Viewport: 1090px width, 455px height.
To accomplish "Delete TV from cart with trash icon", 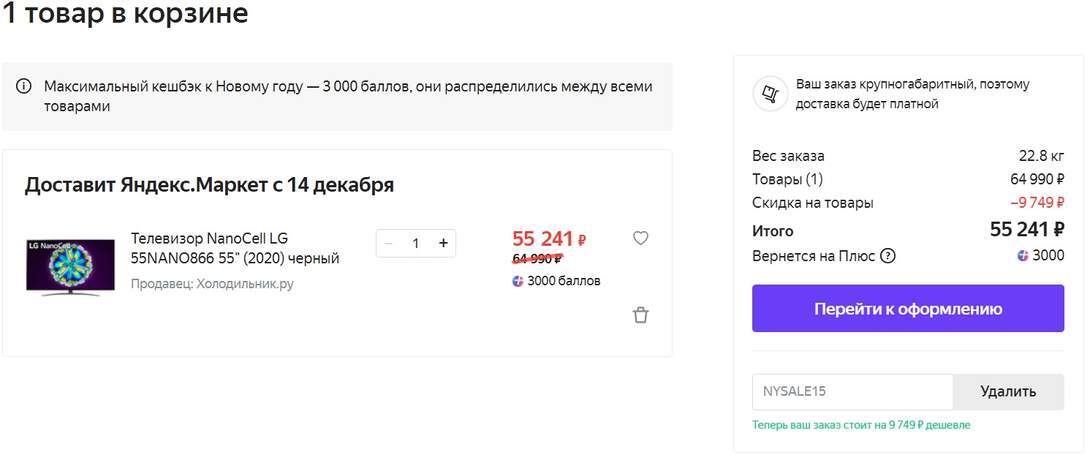I will (x=641, y=315).
